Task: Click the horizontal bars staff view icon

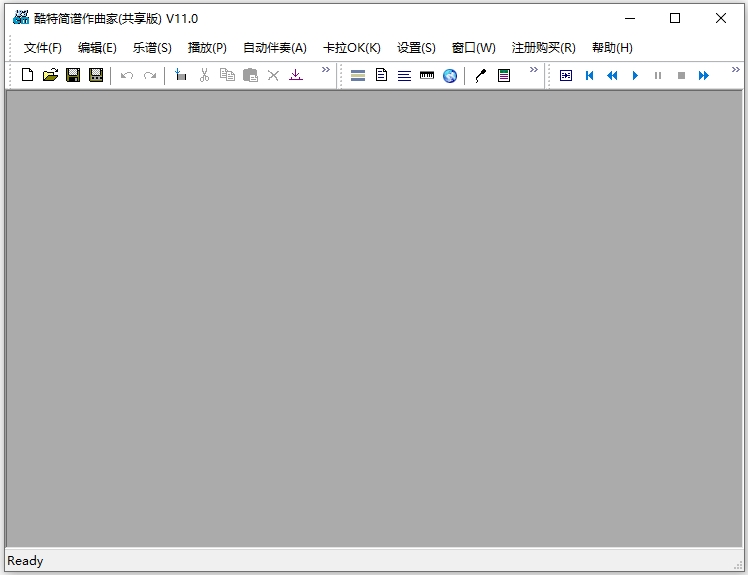Action: pyautogui.click(x=358, y=75)
